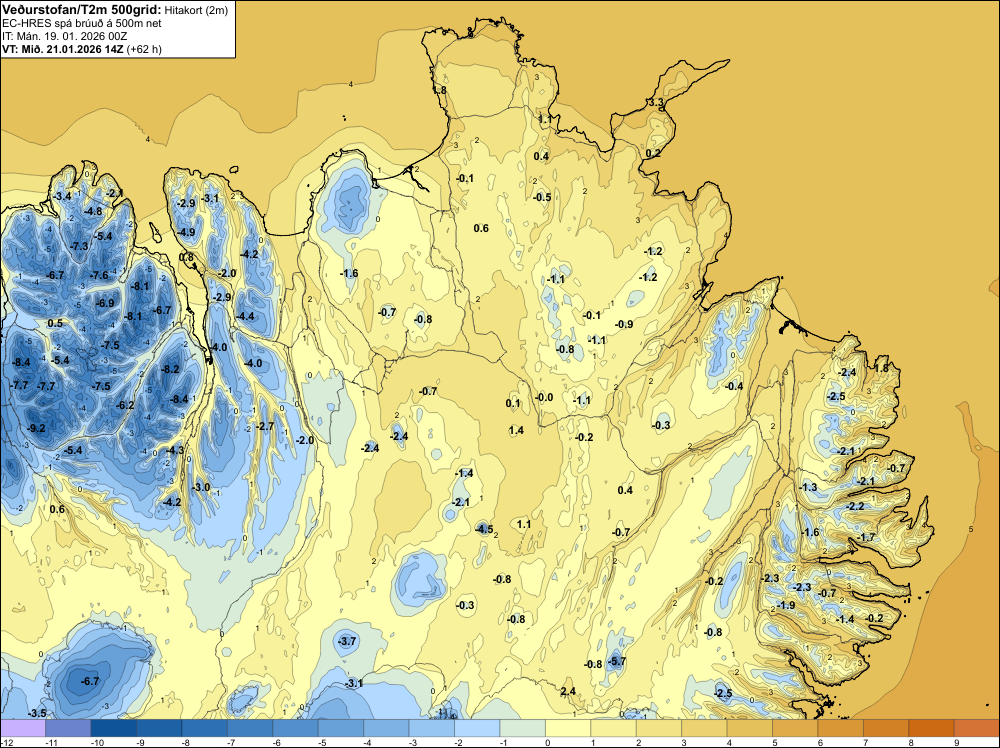The width and height of the screenshot is (1000, 748).
Task: Click the -3.0 temperature value
Action: 202,487
